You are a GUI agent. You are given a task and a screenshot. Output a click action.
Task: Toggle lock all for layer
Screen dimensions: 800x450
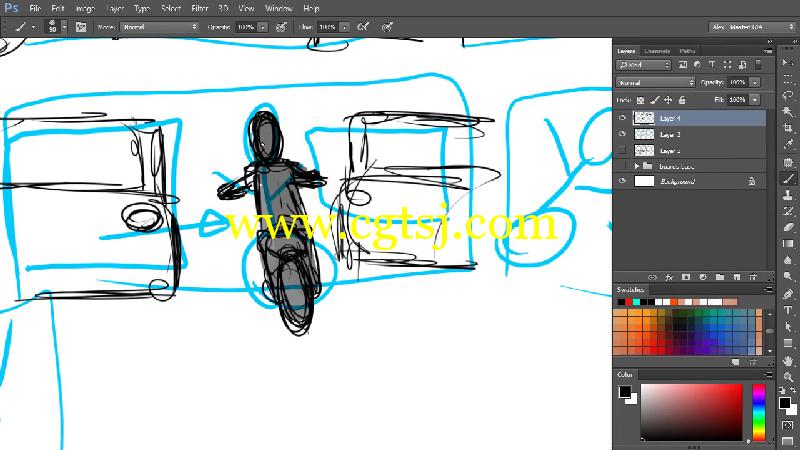point(682,100)
